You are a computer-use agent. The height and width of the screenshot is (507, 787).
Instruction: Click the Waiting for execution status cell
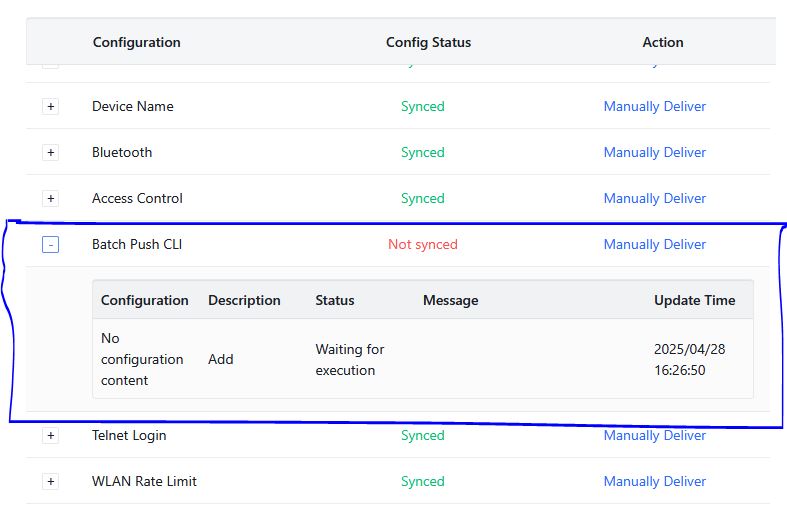point(350,359)
